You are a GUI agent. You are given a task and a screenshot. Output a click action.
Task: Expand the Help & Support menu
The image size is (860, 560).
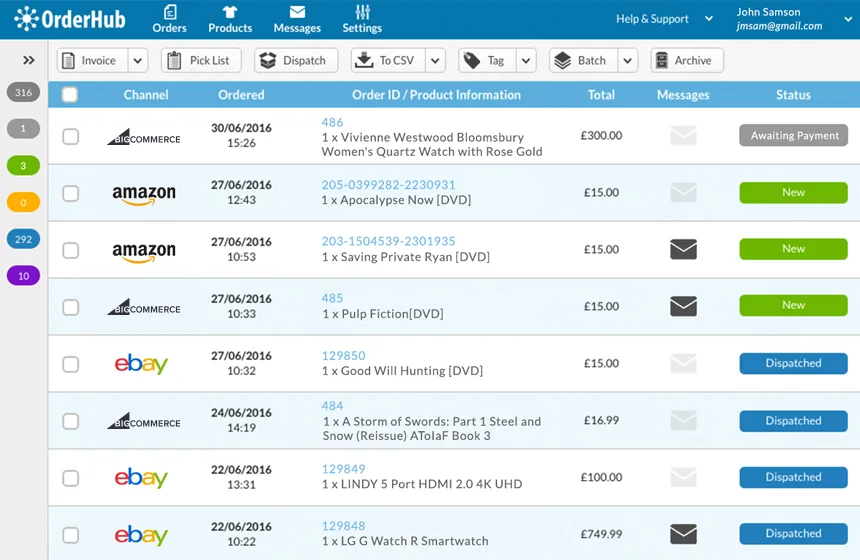[709, 19]
